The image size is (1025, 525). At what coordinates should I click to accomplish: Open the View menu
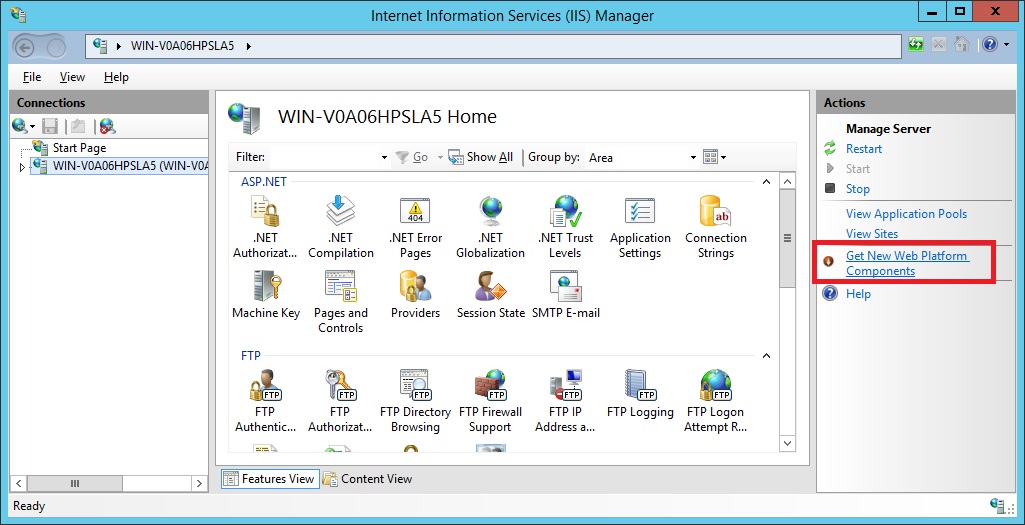coord(73,77)
